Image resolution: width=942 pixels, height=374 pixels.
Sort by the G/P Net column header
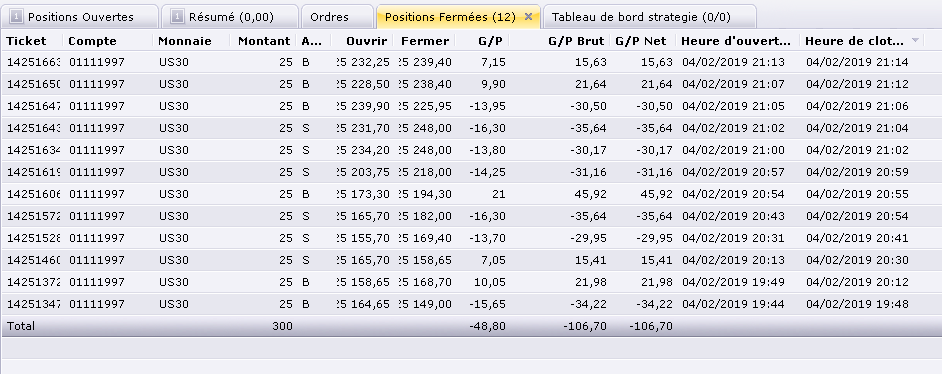642,41
